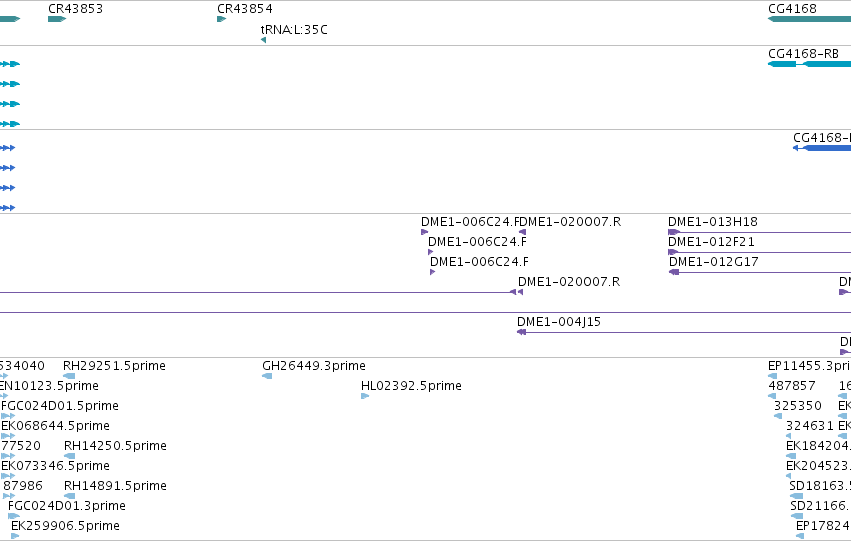Click the CR43853 gene arrow glyph
851x541 pixels.
tap(57, 19)
